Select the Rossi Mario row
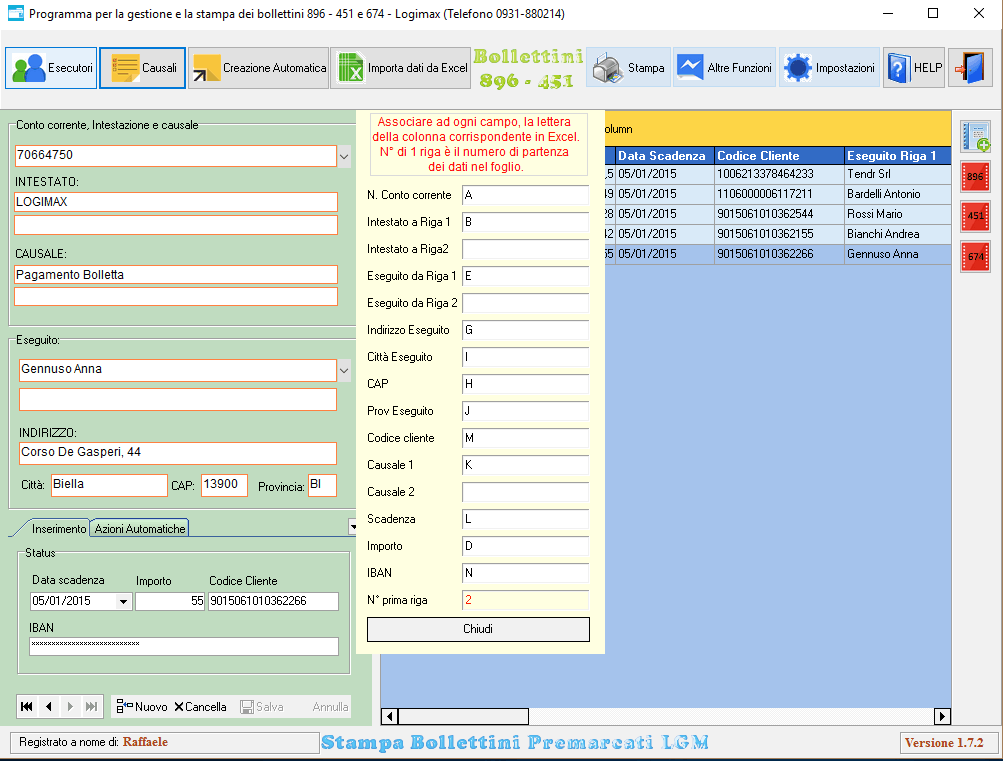Viewport: 1003px width, 761px height. pos(778,214)
